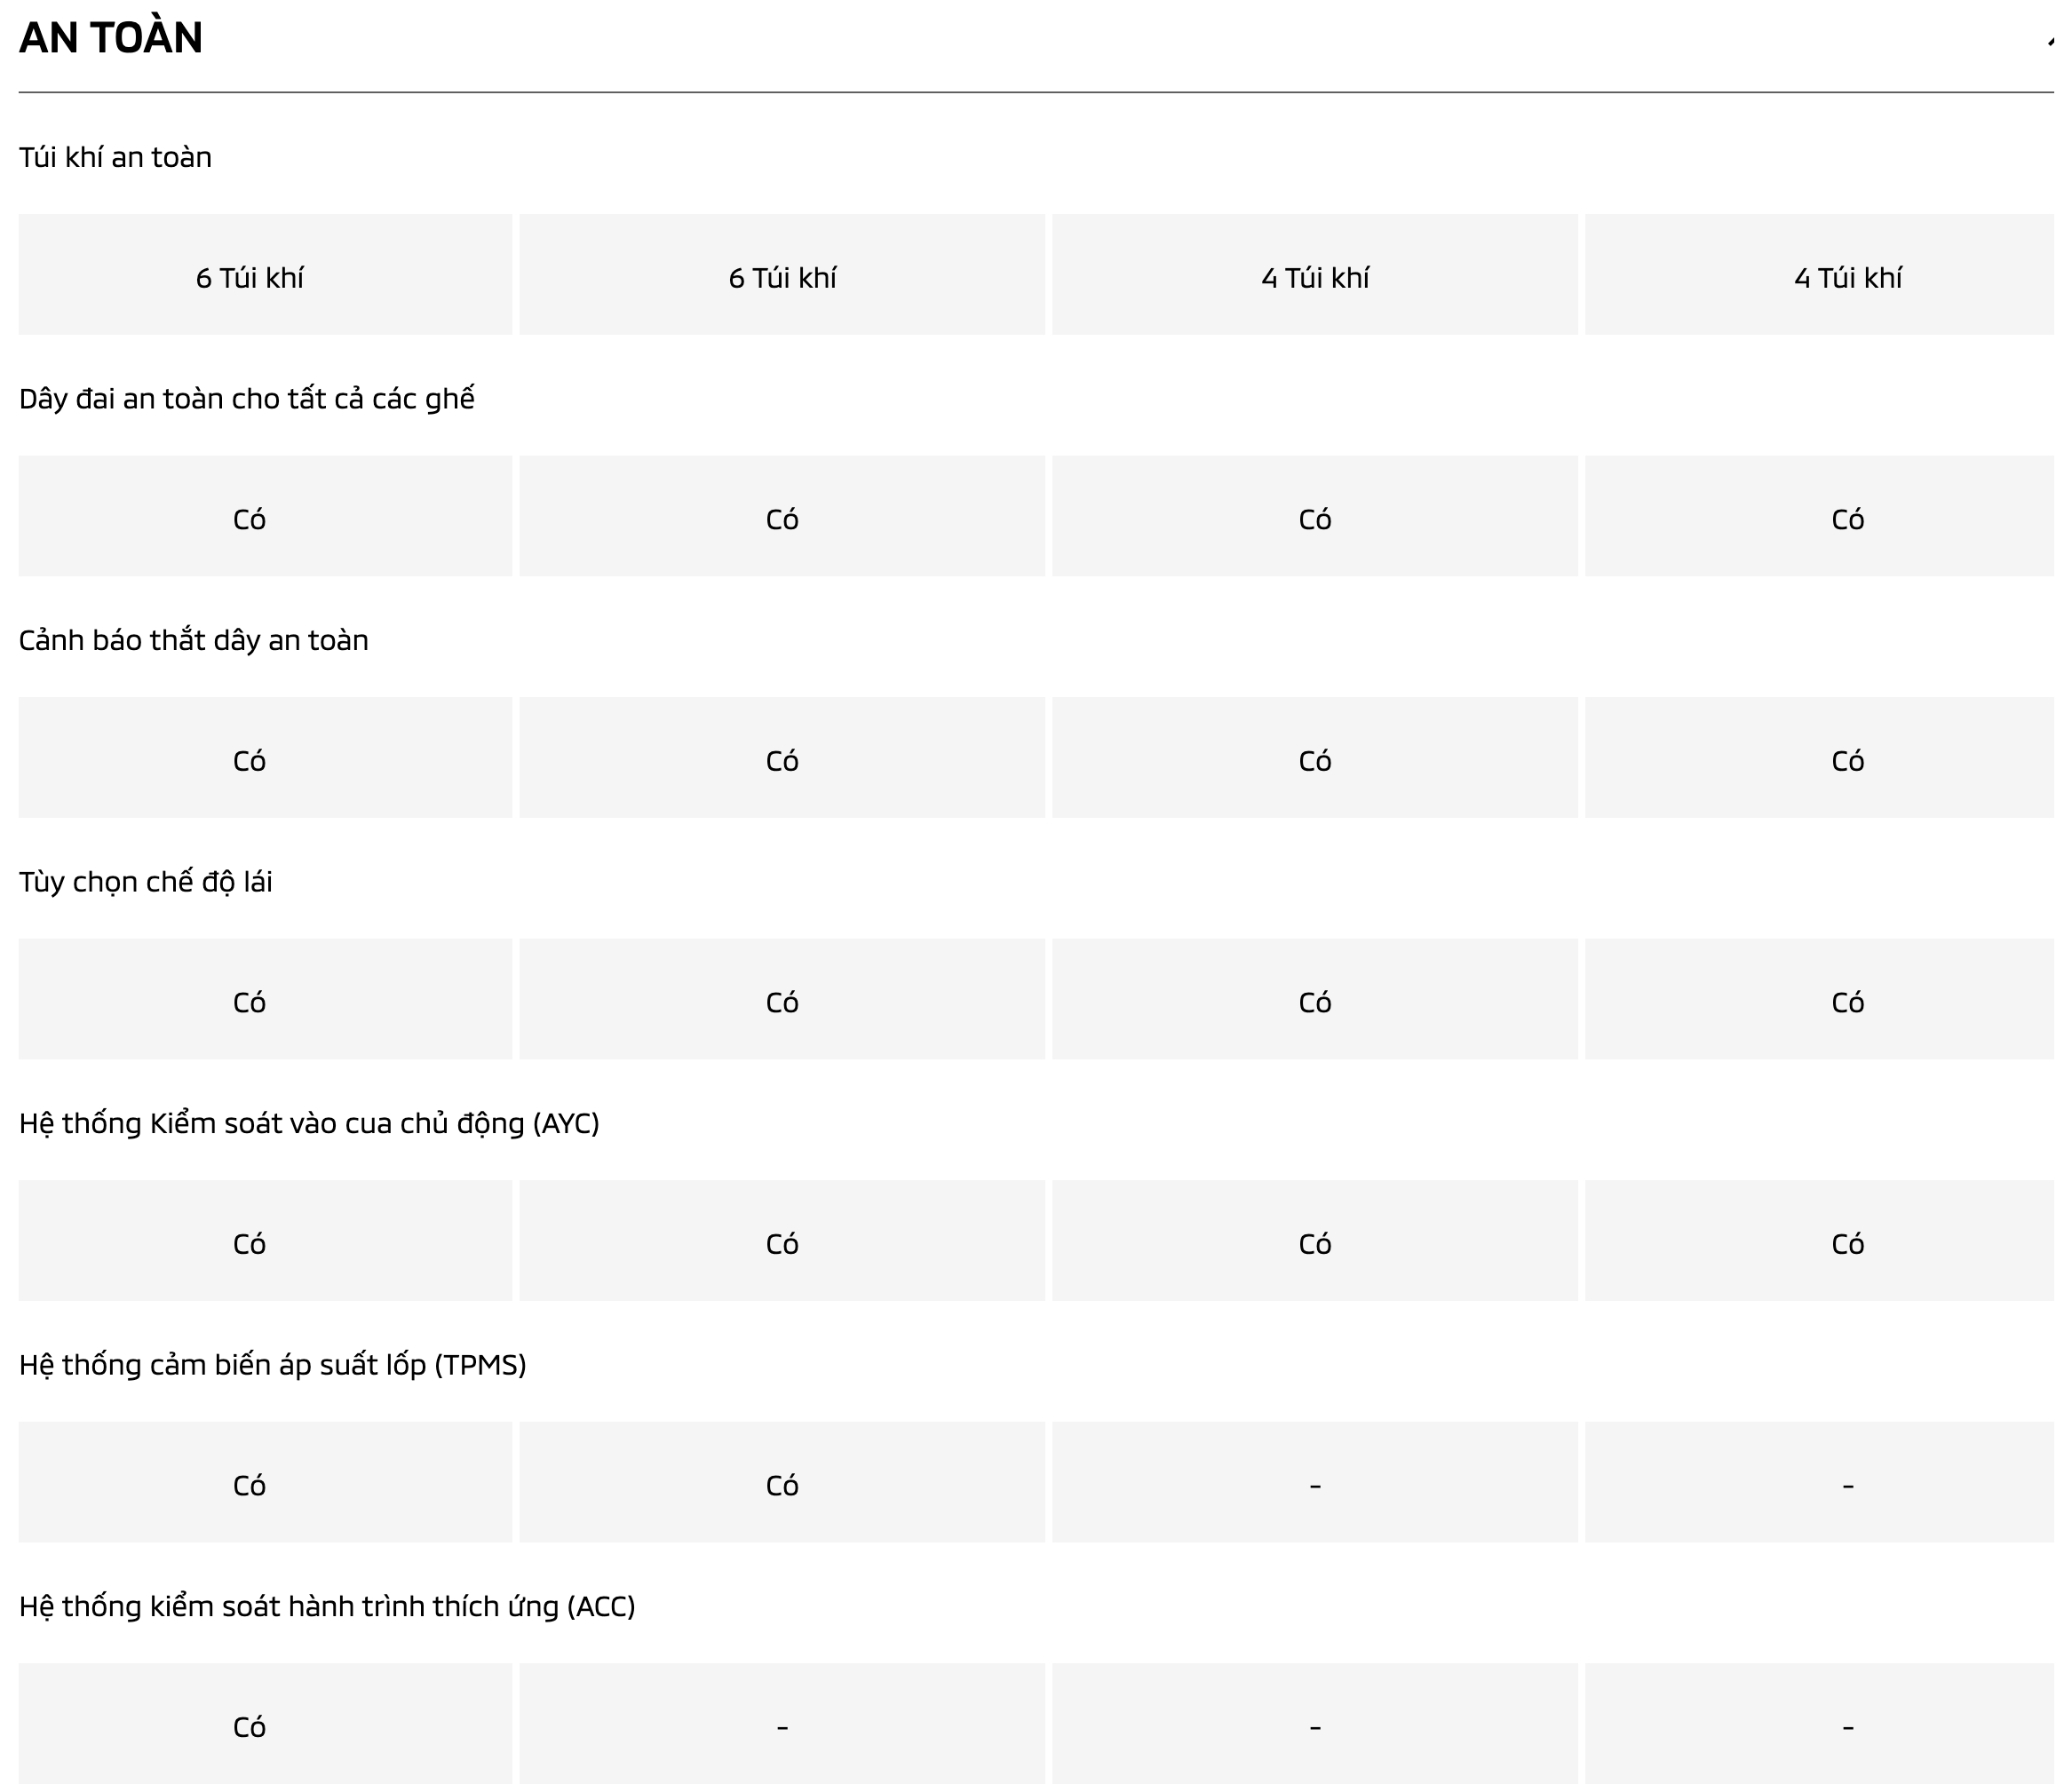This screenshot has height=1792, width=2064.
Task: Click second column Có under Dây đai an toàn
Action: point(782,519)
